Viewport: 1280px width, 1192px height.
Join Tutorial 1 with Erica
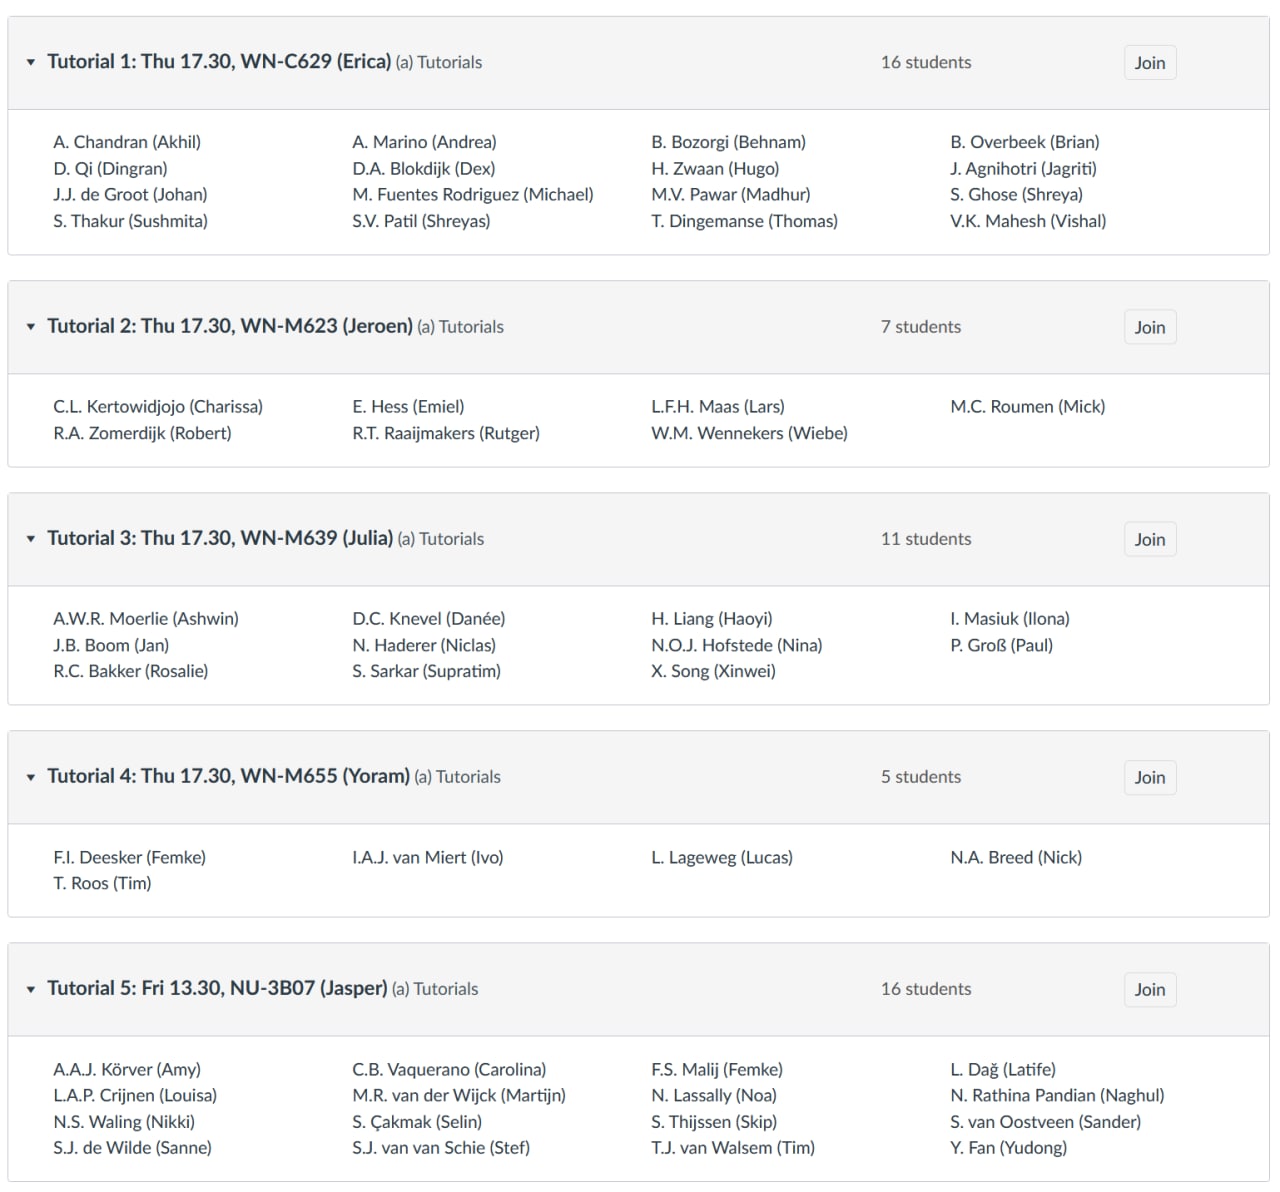(1149, 63)
